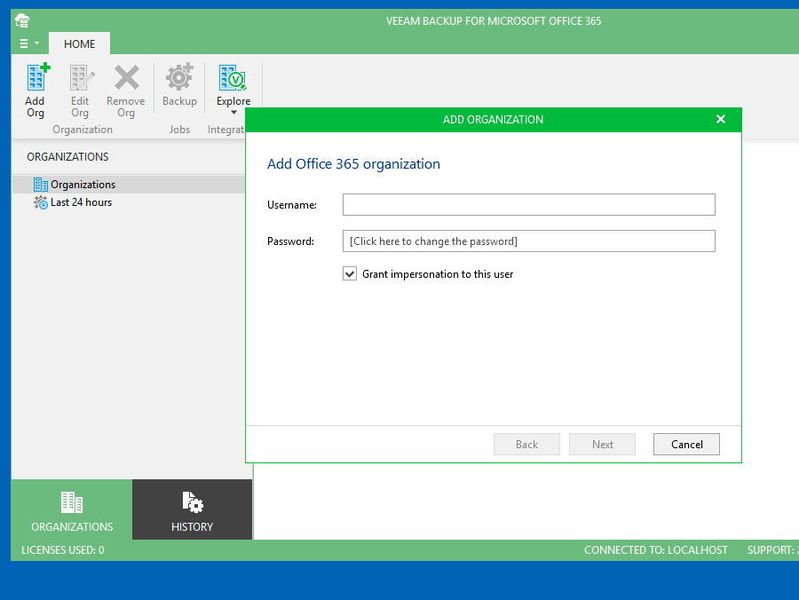
Task: Click the Next button in dialog
Action: pos(602,444)
